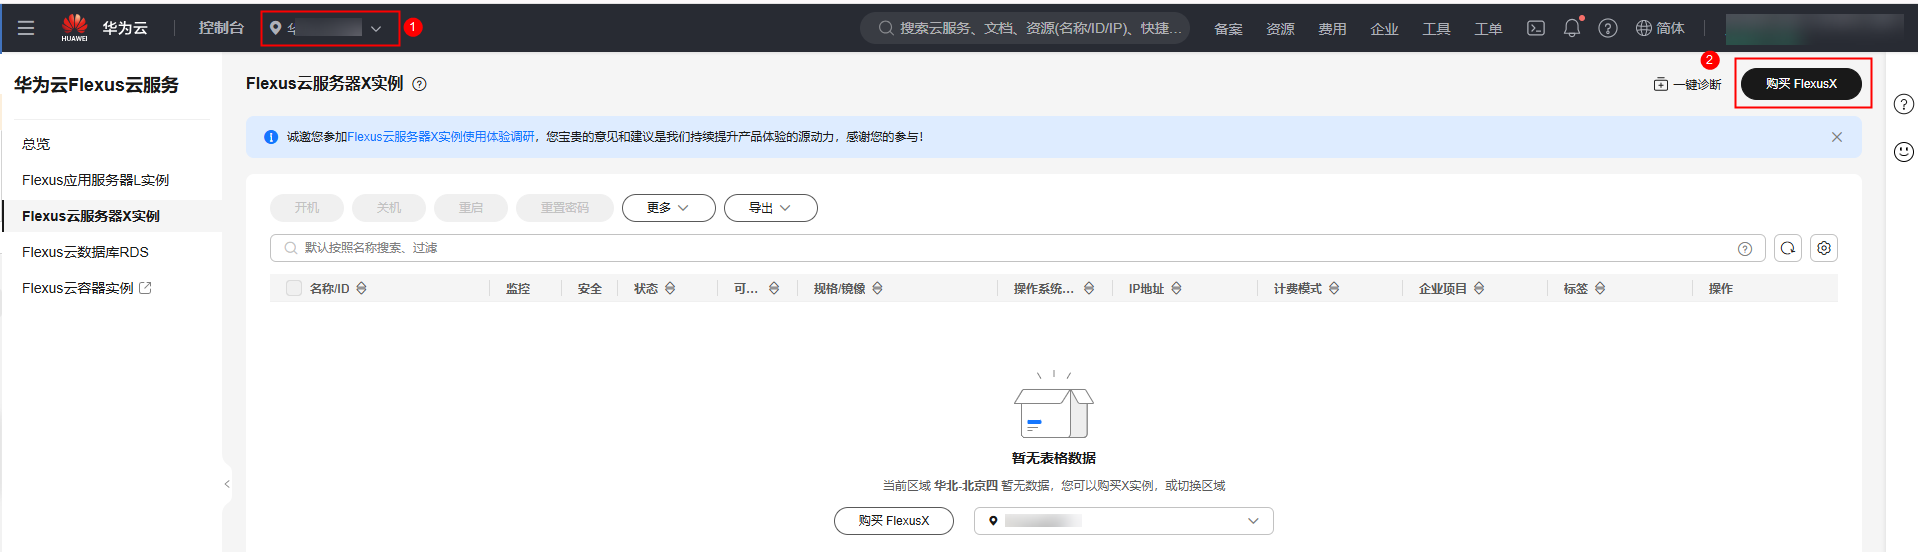Viewport: 1918px width, 552px height.
Task: Click the 监控 column header
Action: point(518,289)
